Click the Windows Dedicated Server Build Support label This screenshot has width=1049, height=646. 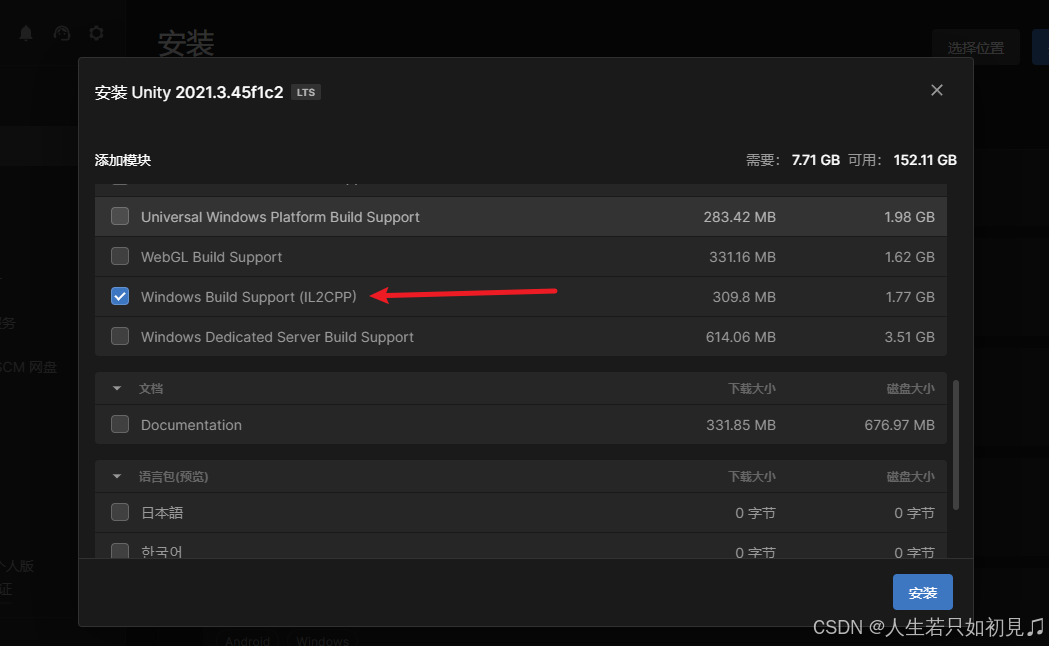click(277, 337)
